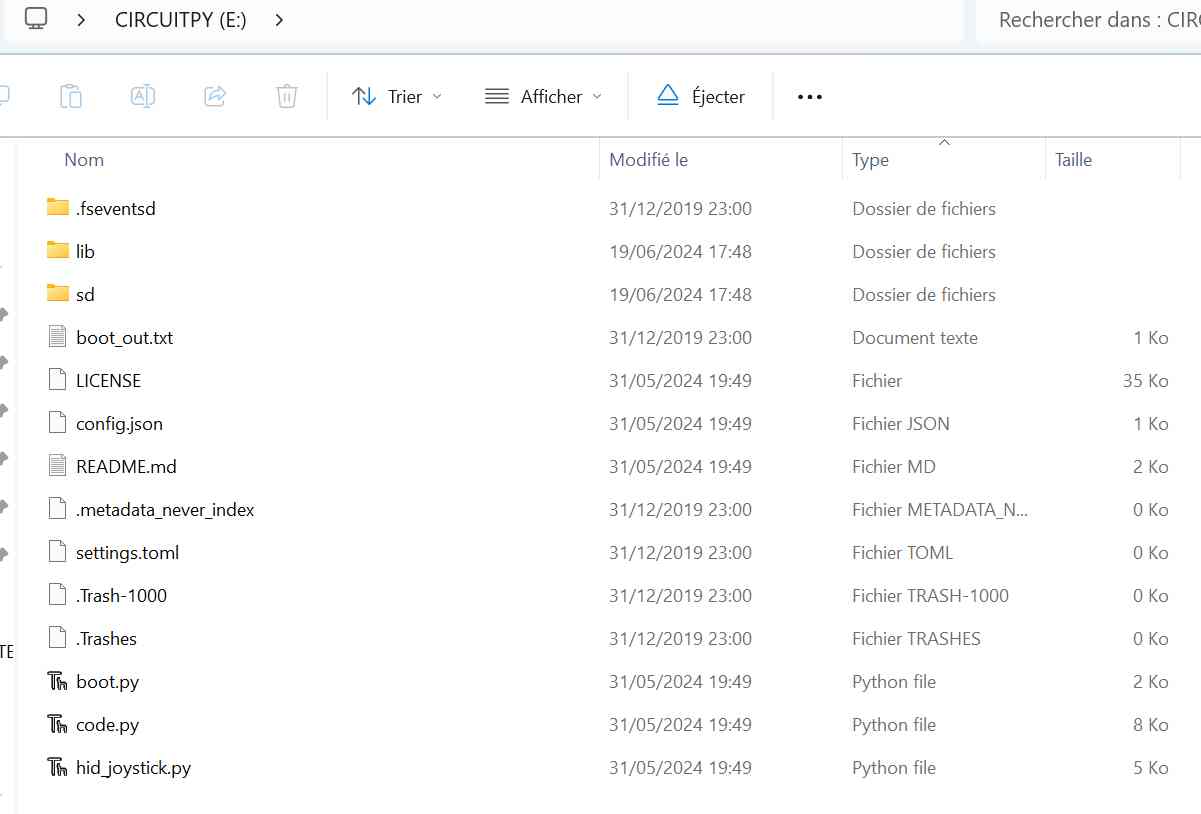Select the .Trash-1000 file name
The image size is (1201, 814).
(x=122, y=596)
